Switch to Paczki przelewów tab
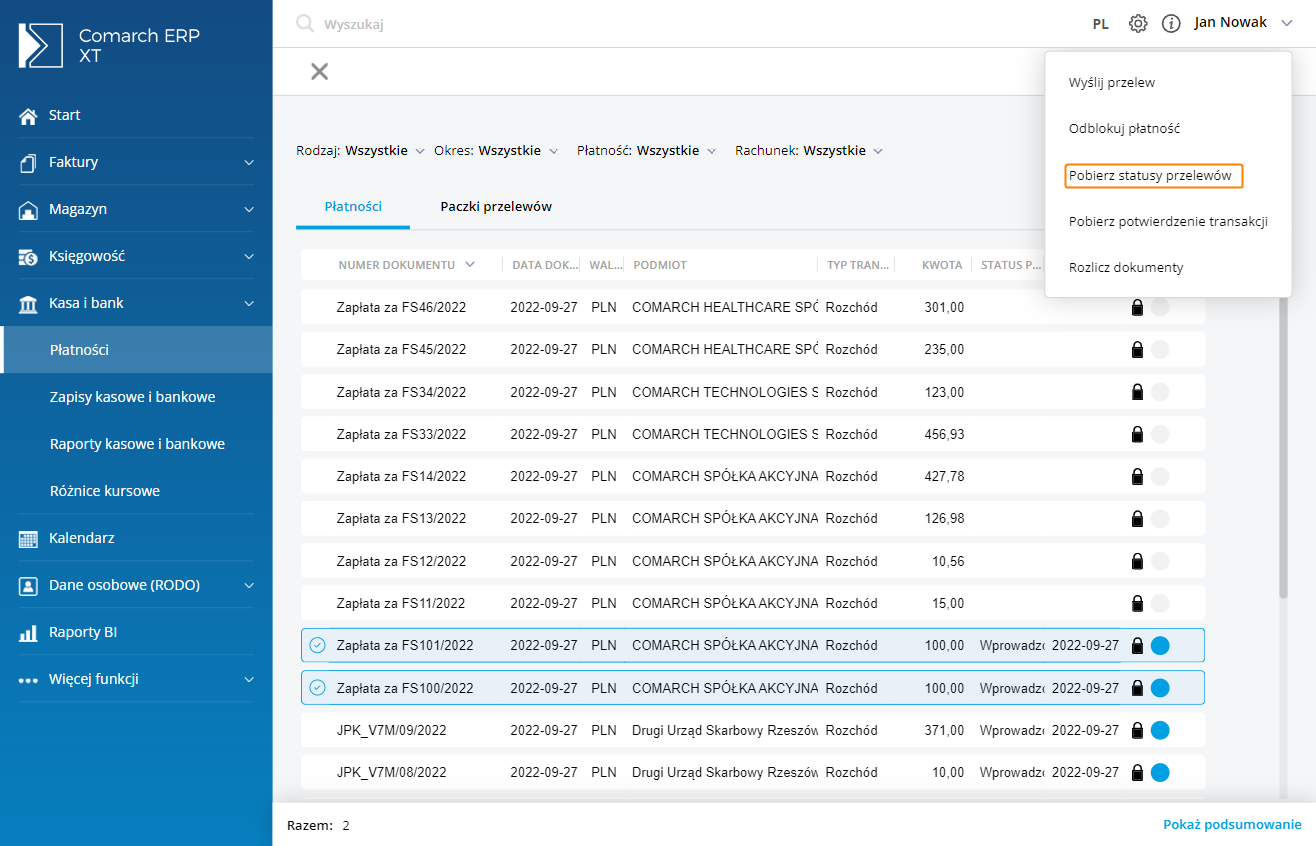1316x846 pixels. click(496, 207)
